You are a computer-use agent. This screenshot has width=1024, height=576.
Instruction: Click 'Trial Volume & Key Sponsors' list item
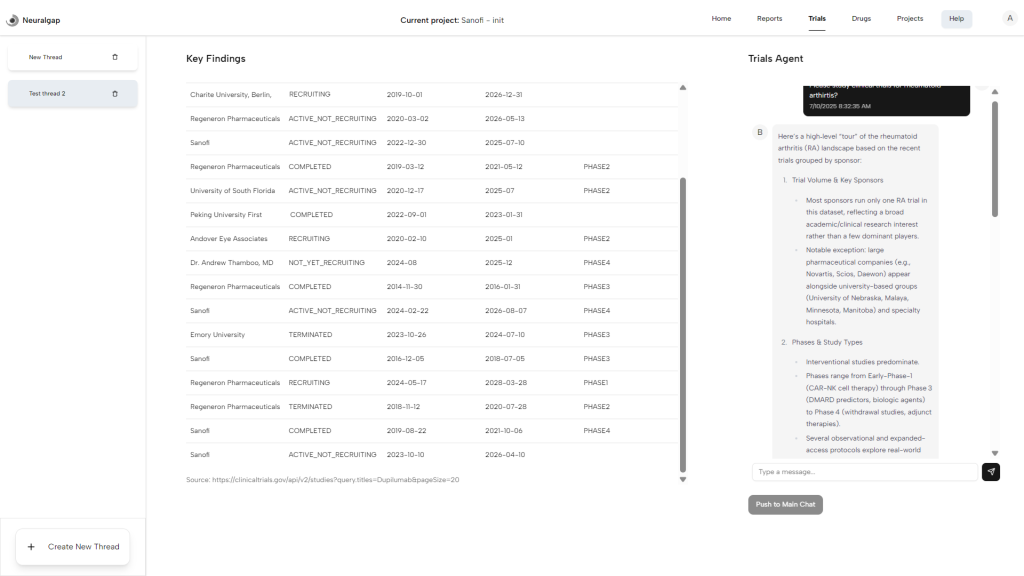(x=837, y=180)
